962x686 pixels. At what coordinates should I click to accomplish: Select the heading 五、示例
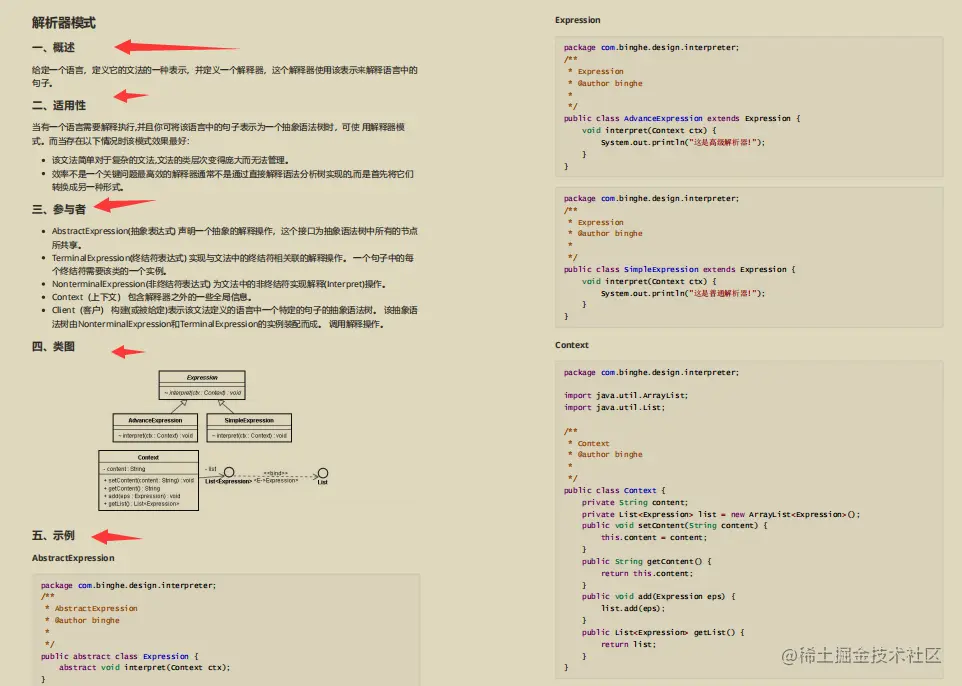53,535
